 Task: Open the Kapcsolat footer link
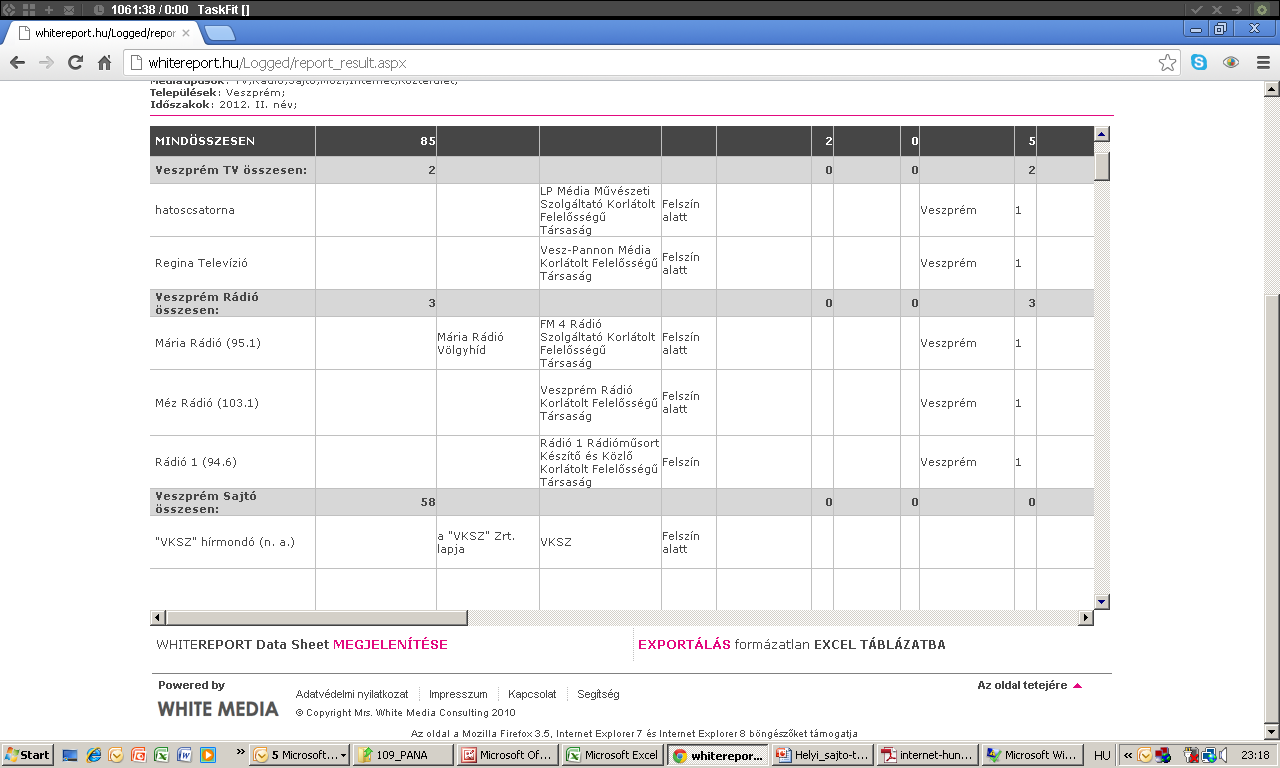tap(532, 694)
